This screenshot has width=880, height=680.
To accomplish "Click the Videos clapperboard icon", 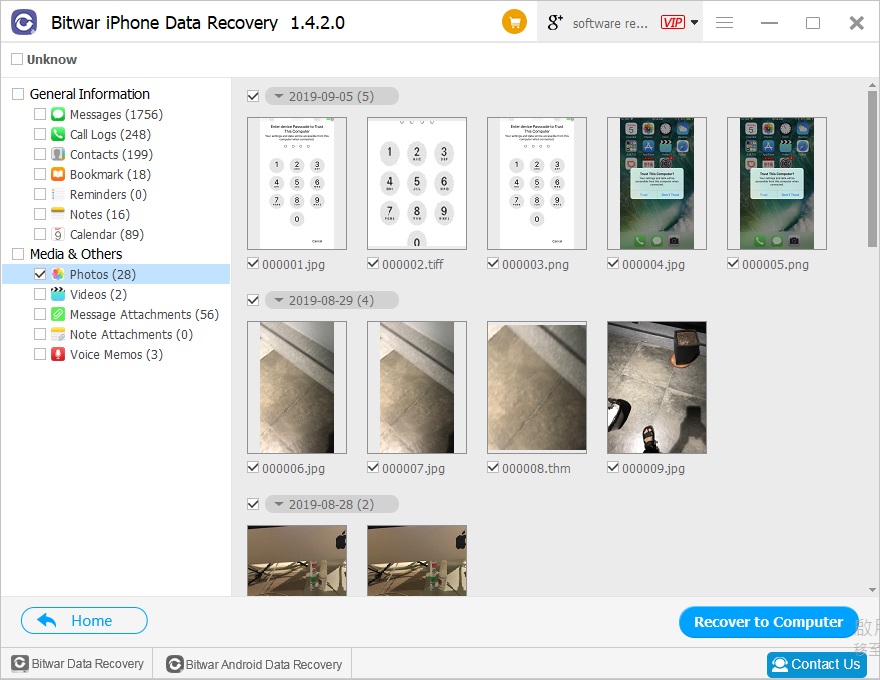I will pyautogui.click(x=58, y=294).
